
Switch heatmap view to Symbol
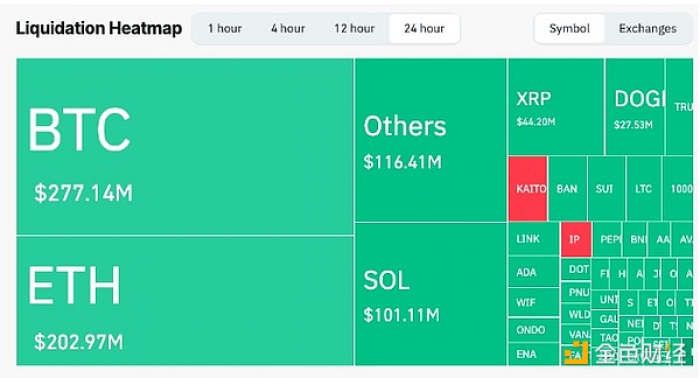coord(569,29)
